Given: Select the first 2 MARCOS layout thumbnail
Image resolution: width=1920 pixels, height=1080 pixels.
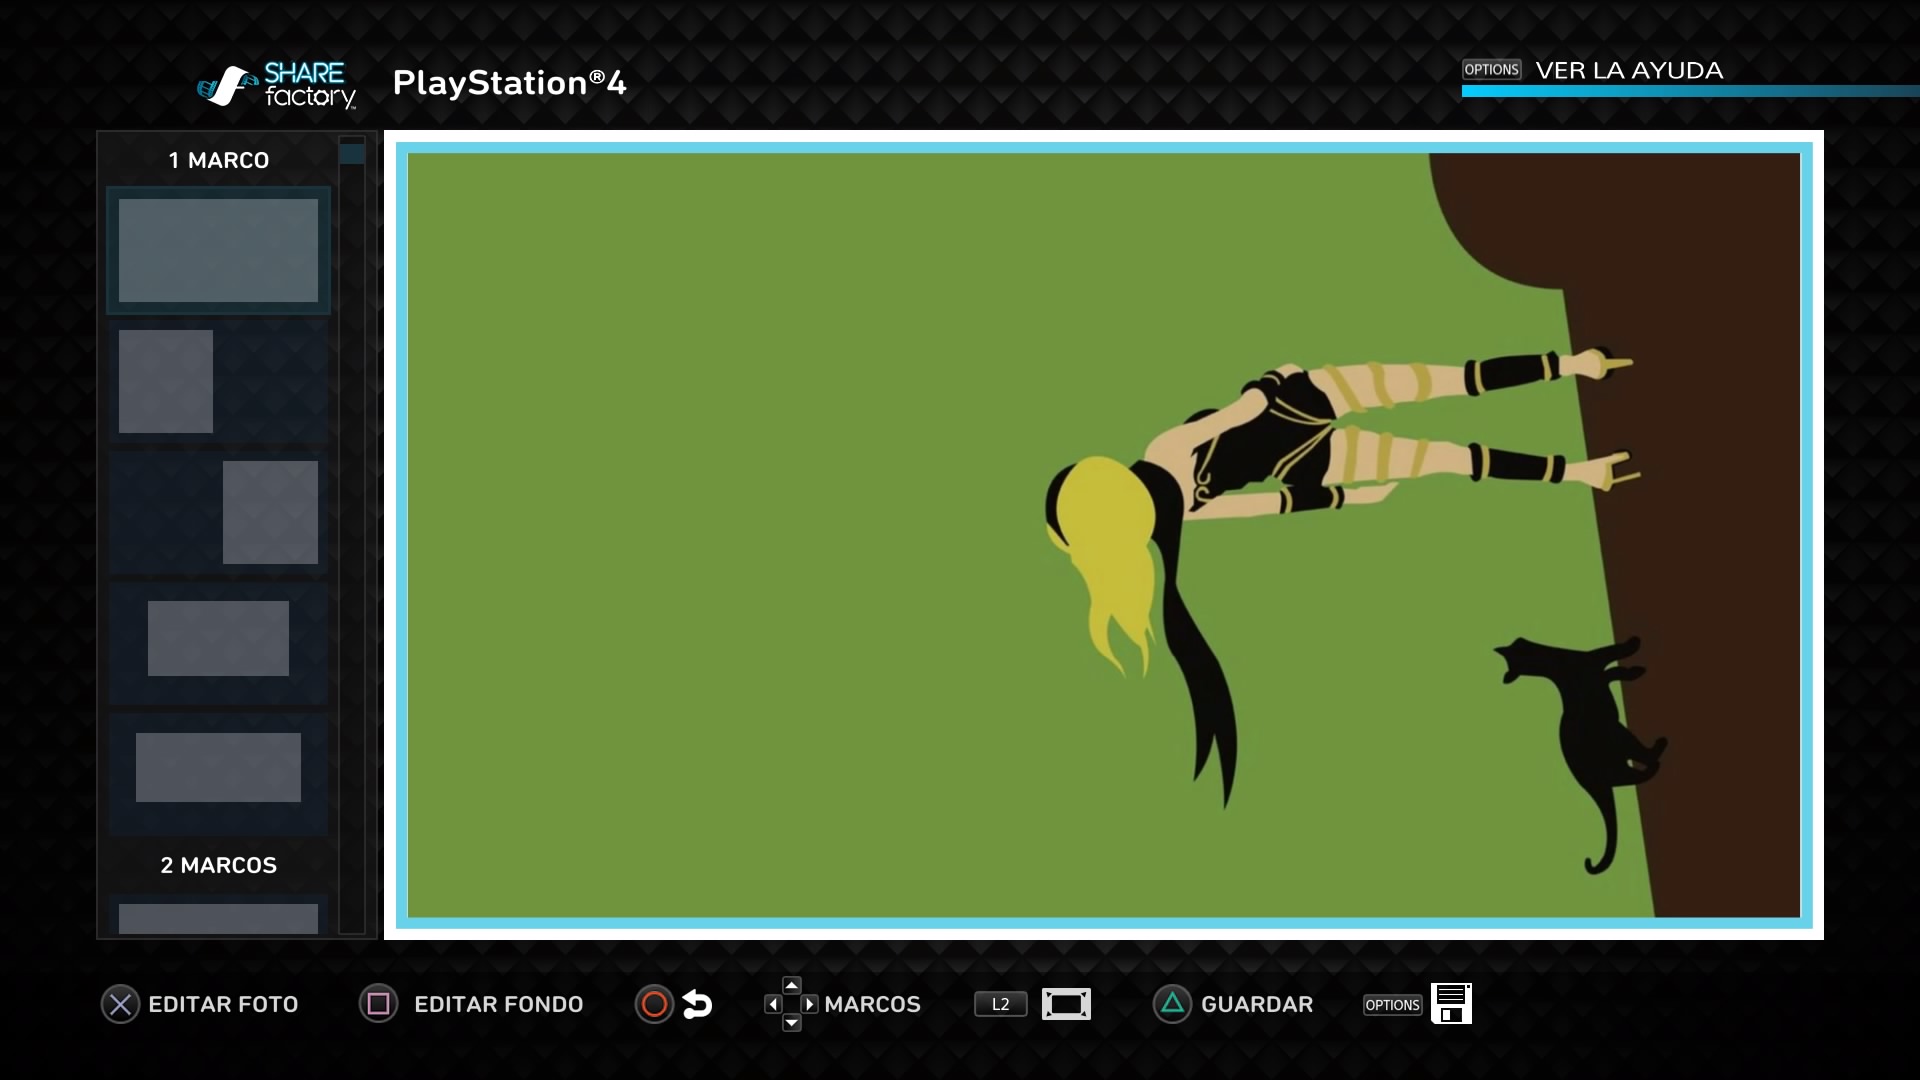Looking at the screenshot, I should click(218, 916).
